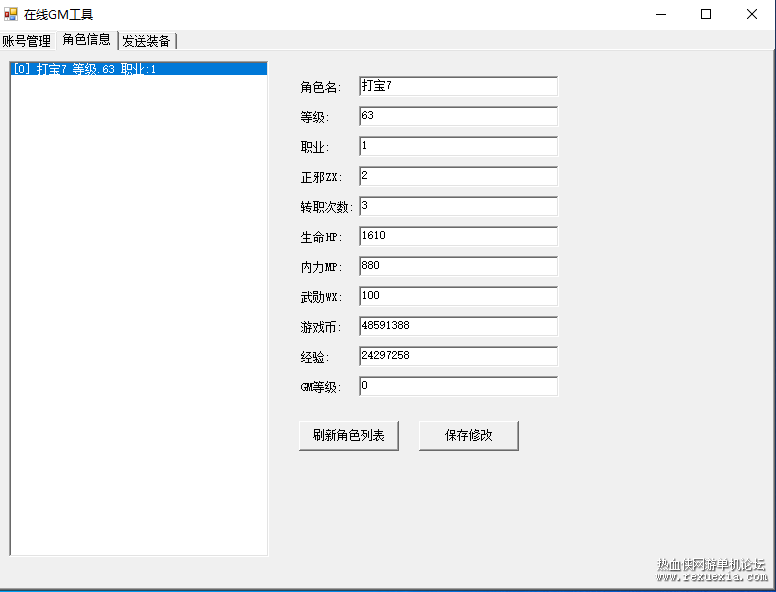Click the 角色名: label
This screenshot has width=776, height=592.
point(321,88)
